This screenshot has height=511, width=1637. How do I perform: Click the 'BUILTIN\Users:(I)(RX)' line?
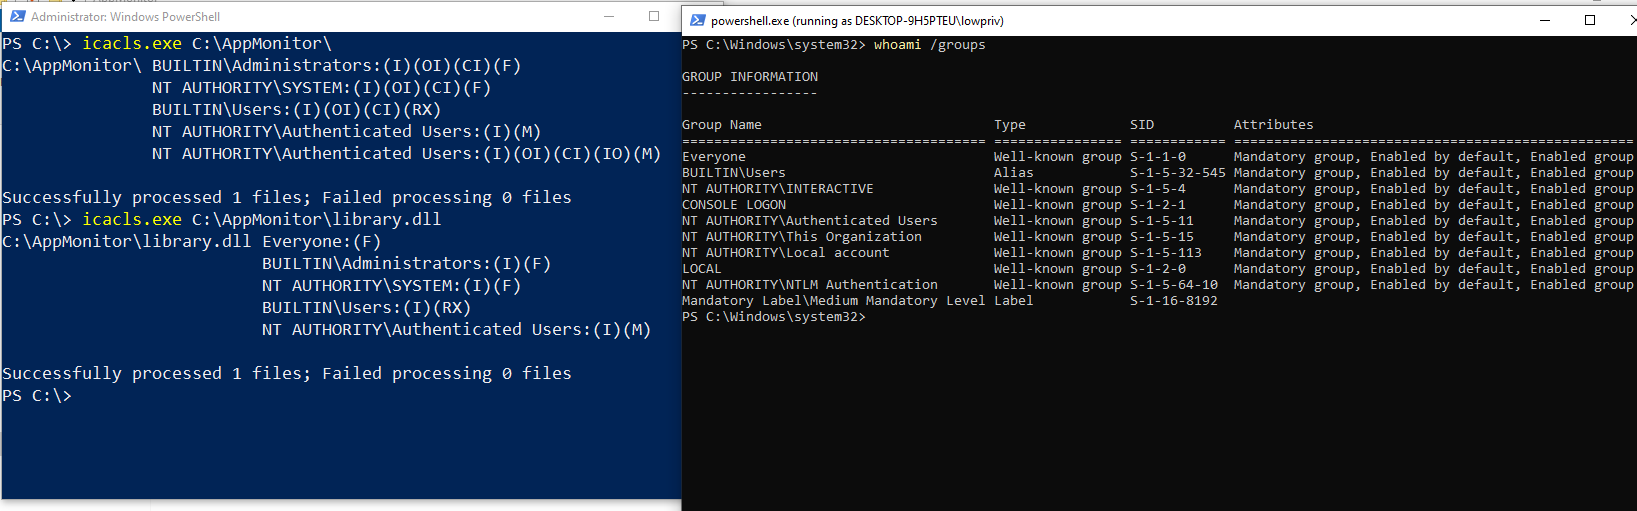366,308
